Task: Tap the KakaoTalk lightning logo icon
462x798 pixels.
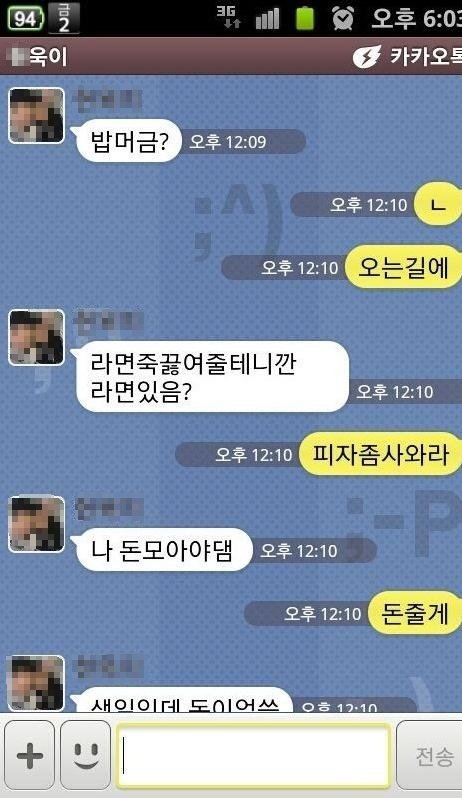Action: coord(367,56)
